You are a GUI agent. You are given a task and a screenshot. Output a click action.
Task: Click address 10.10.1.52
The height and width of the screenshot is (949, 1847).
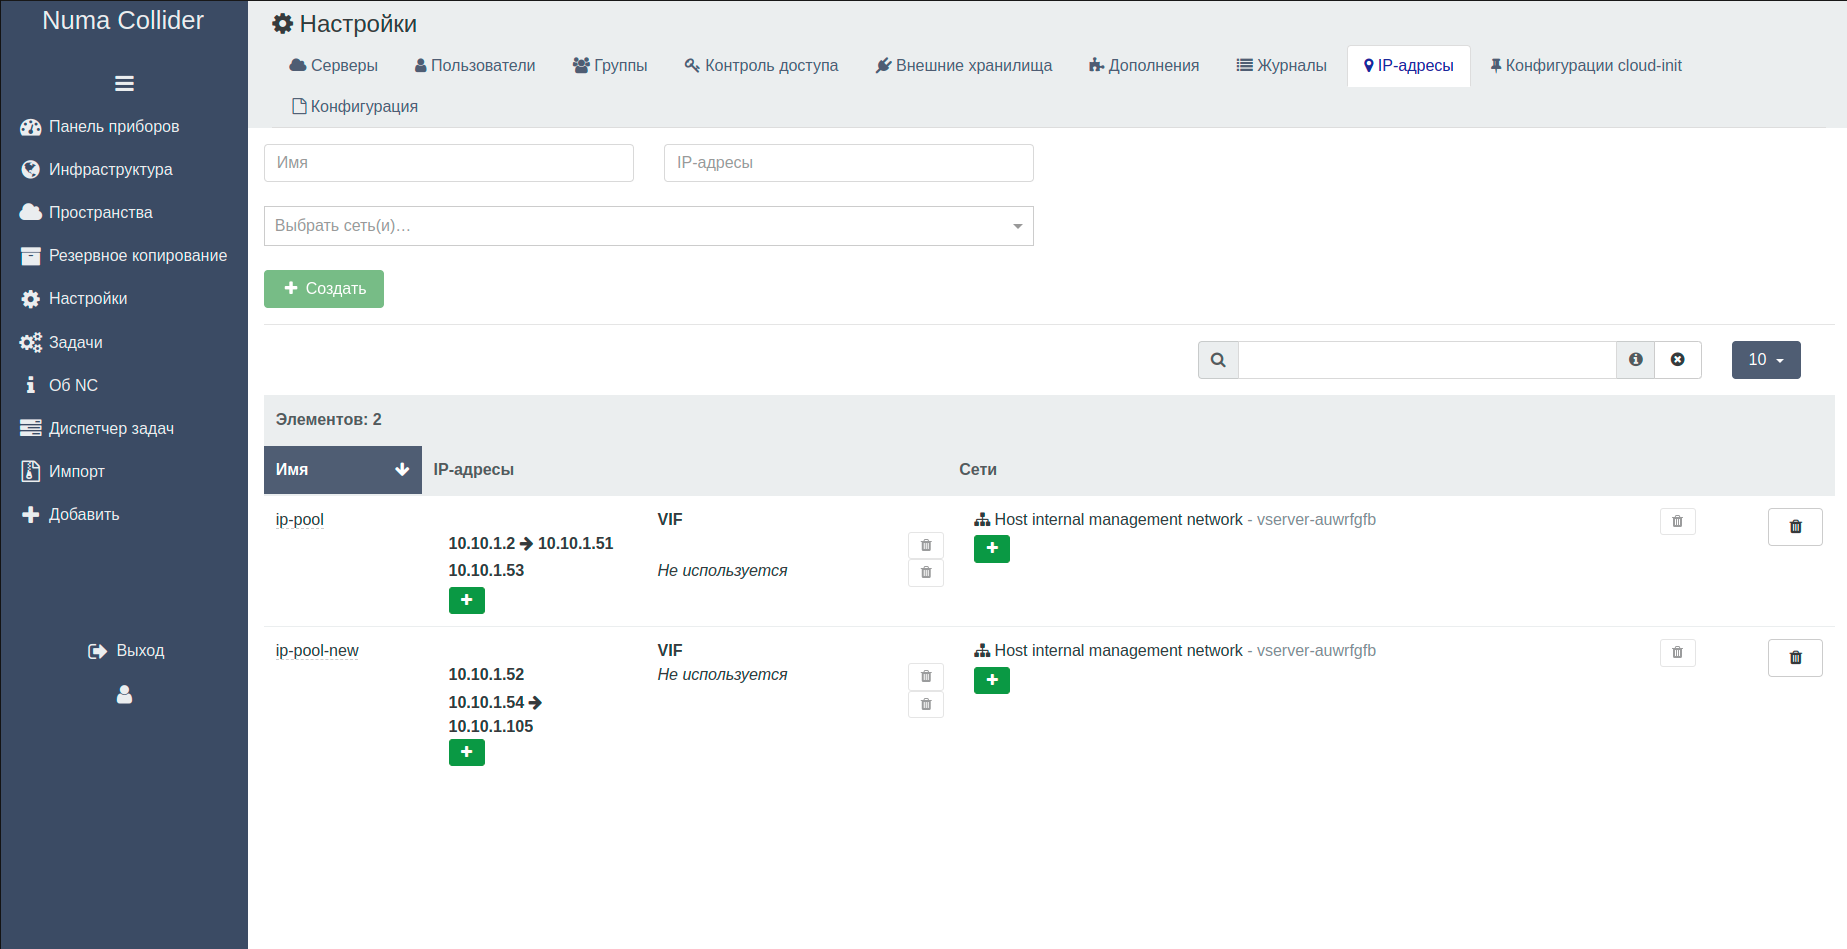tap(486, 675)
